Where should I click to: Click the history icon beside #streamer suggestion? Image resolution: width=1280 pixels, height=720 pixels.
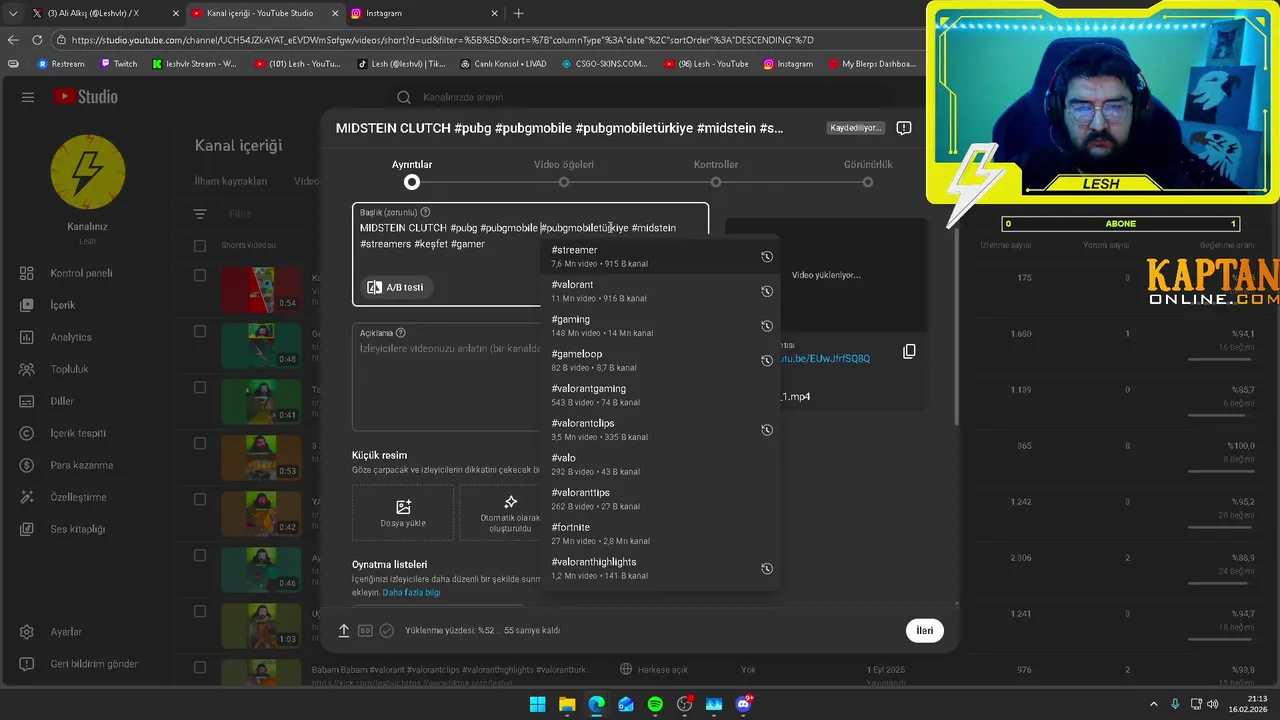pyautogui.click(x=767, y=256)
